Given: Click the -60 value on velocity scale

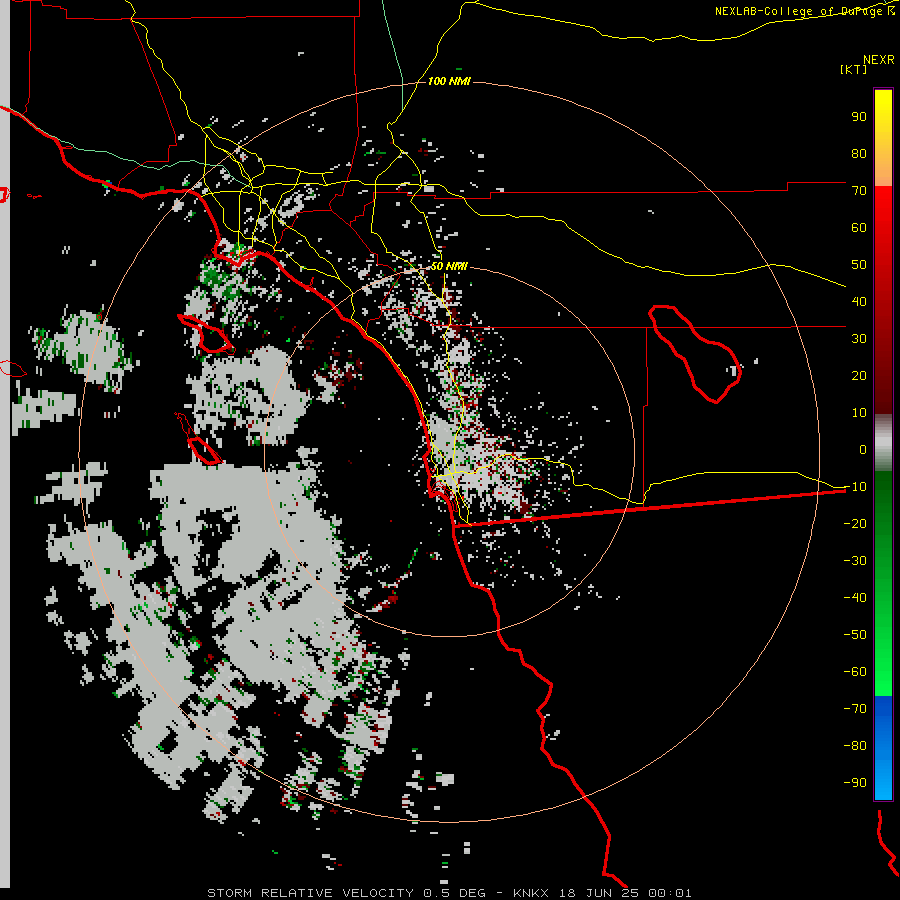Looking at the screenshot, I should [855, 672].
